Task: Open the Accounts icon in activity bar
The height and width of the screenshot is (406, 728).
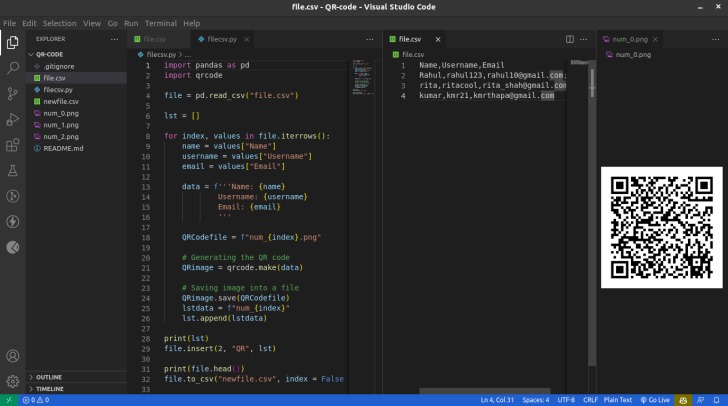Action: [13, 356]
